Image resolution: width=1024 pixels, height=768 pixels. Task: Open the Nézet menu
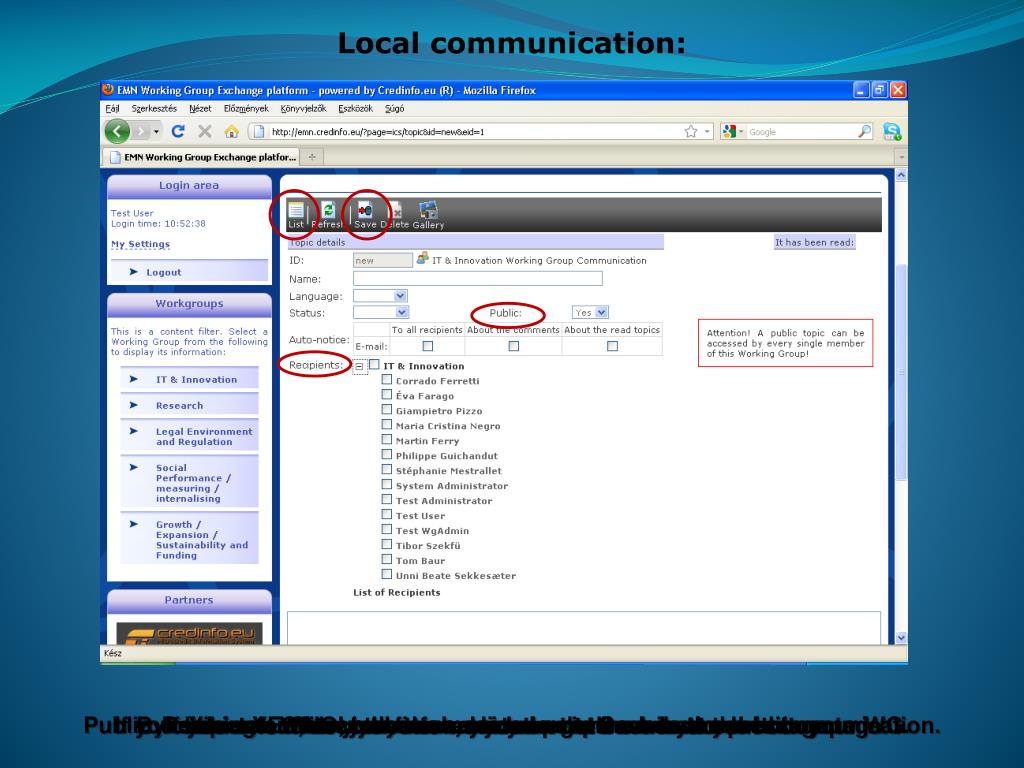pyautogui.click(x=200, y=108)
